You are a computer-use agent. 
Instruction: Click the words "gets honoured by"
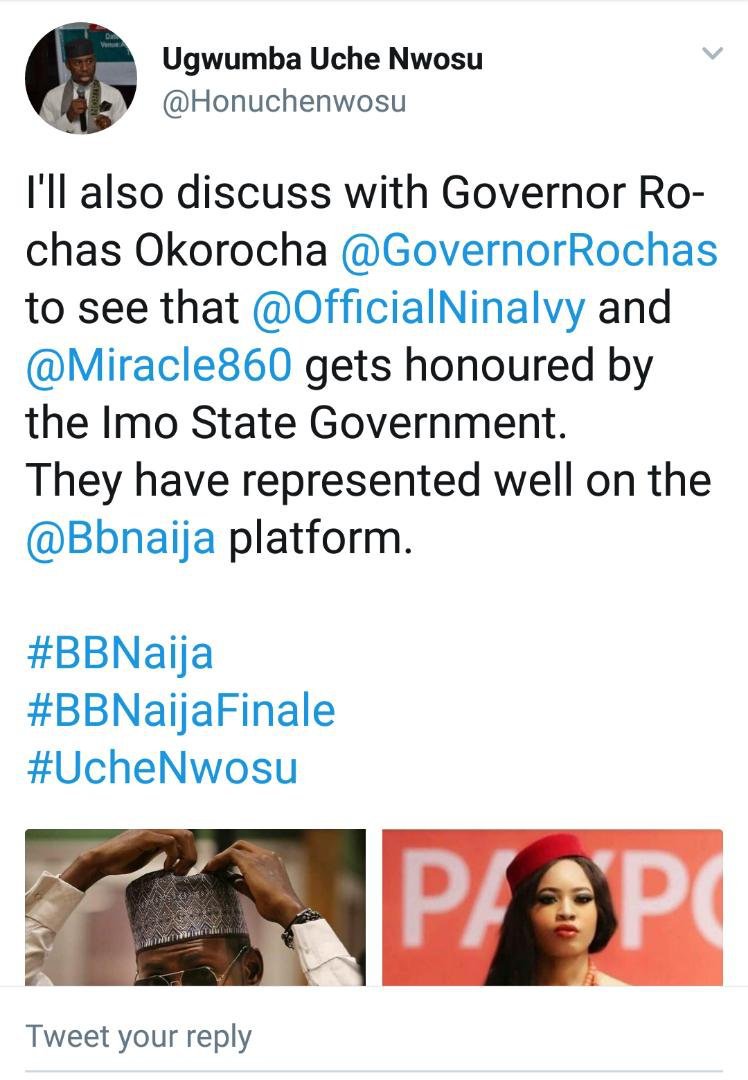[479, 367]
